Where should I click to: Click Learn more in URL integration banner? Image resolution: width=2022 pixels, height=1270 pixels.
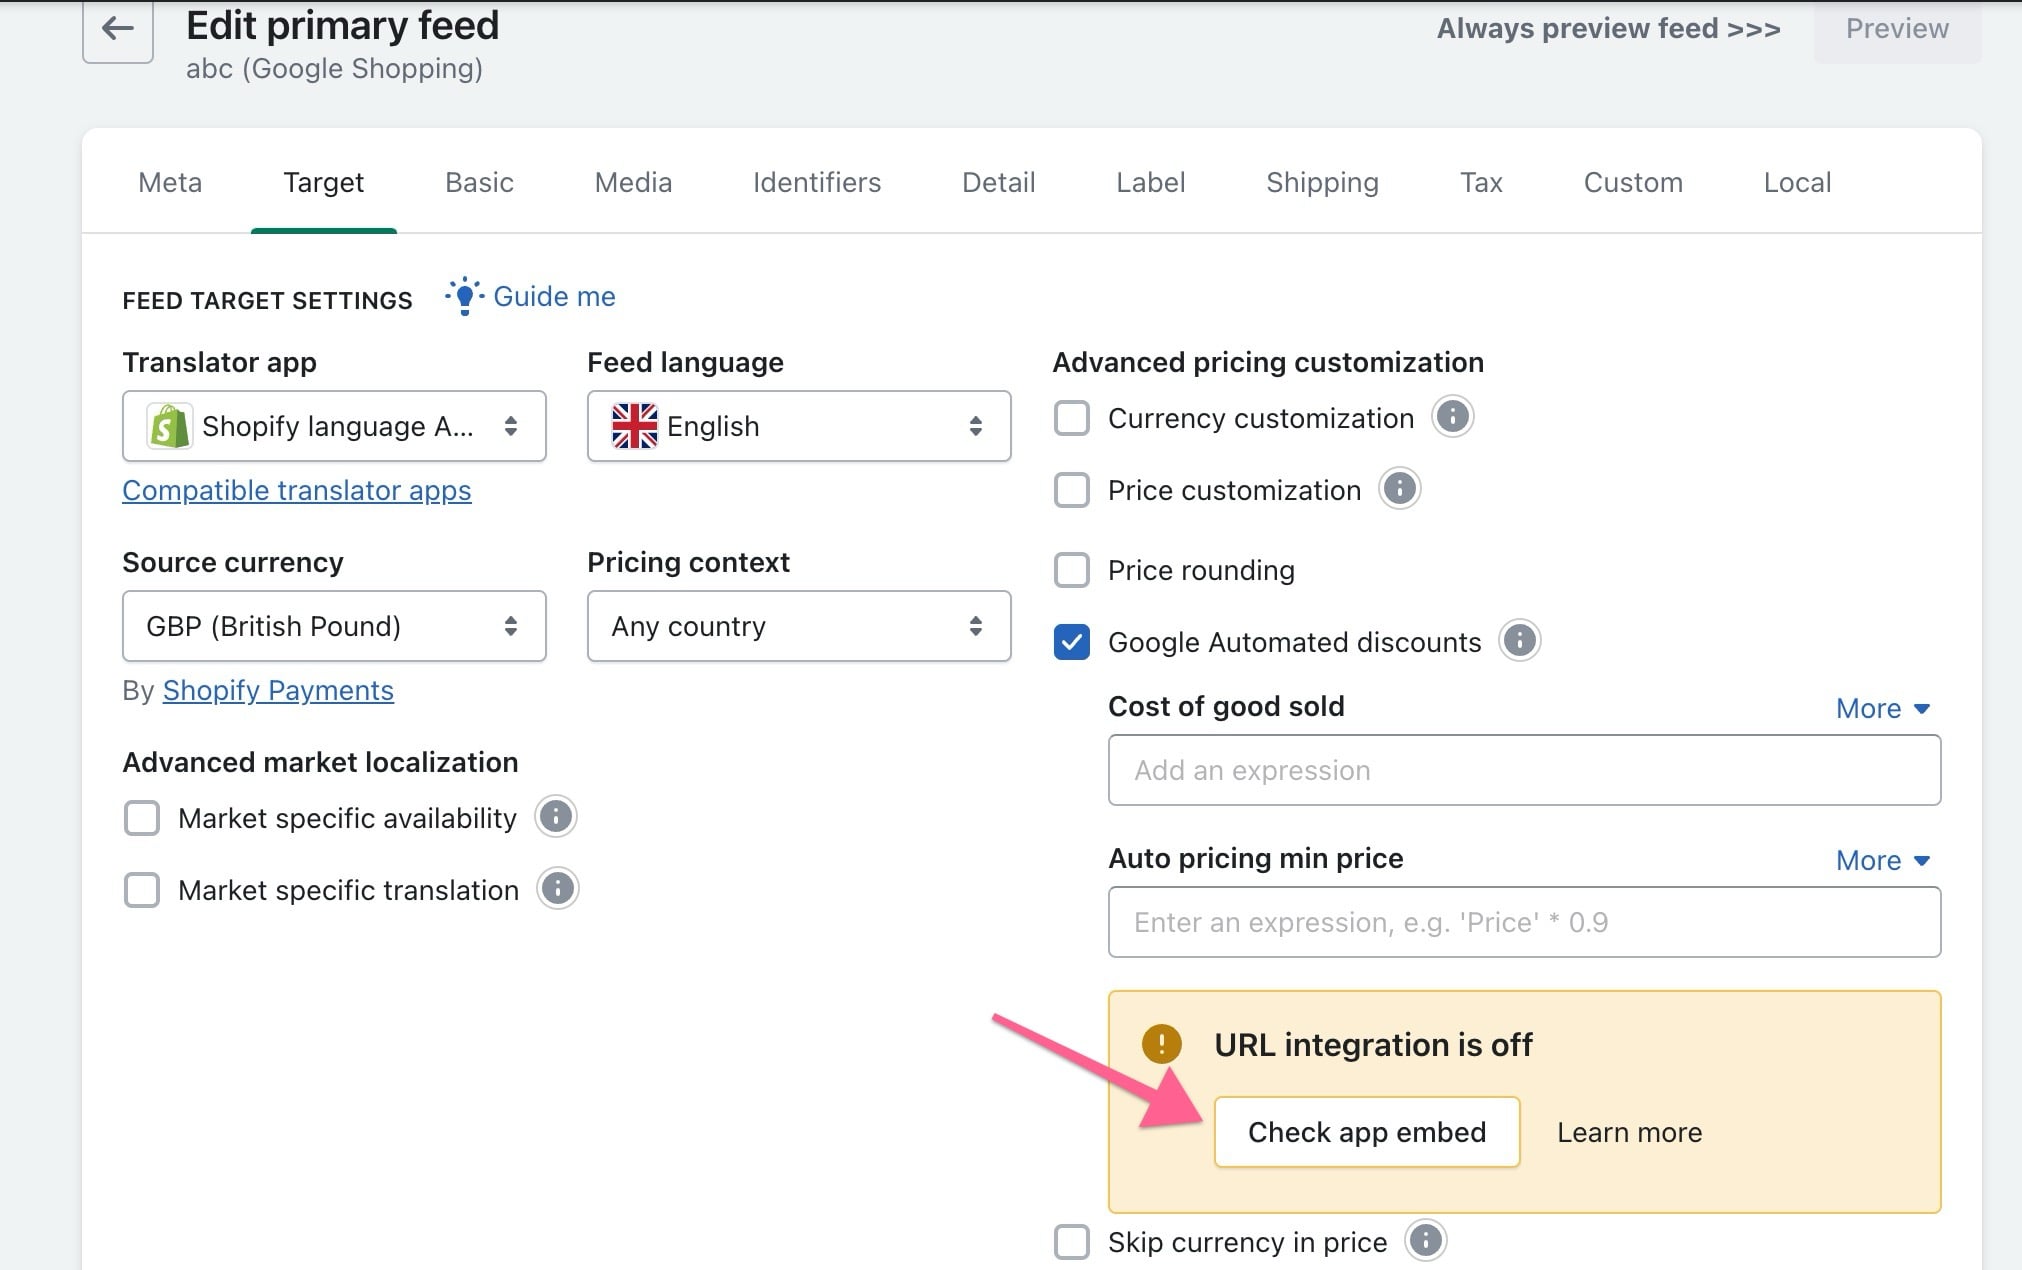coord(1629,1132)
